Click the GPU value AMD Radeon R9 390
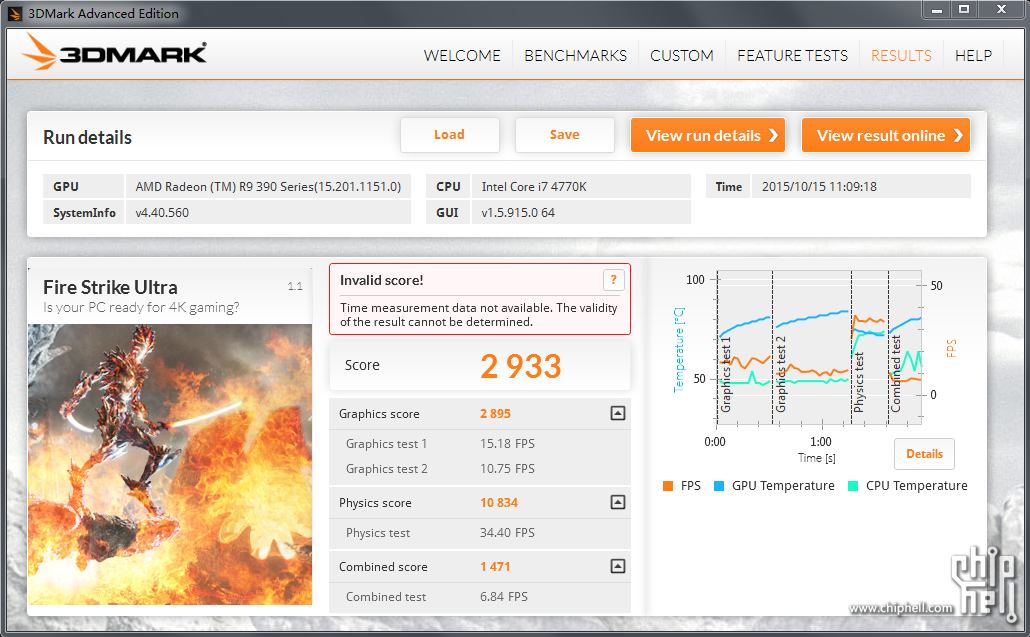This screenshot has width=1030, height=637. [x=268, y=187]
